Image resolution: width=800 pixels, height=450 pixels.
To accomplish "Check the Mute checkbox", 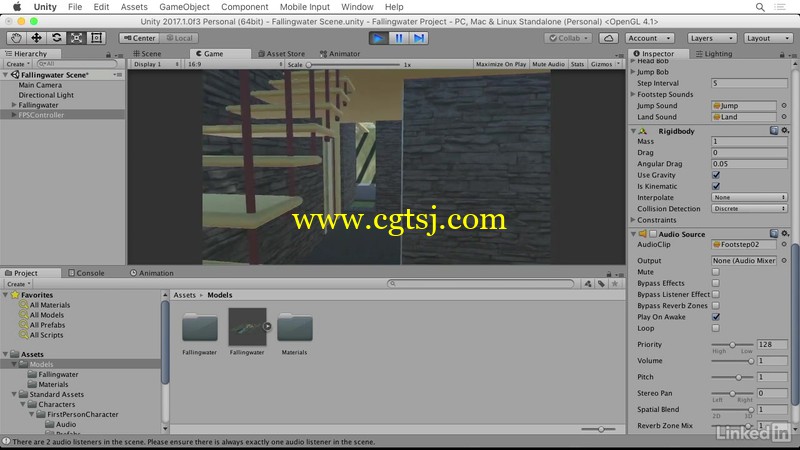I will pyautogui.click(x=716, y=272).
